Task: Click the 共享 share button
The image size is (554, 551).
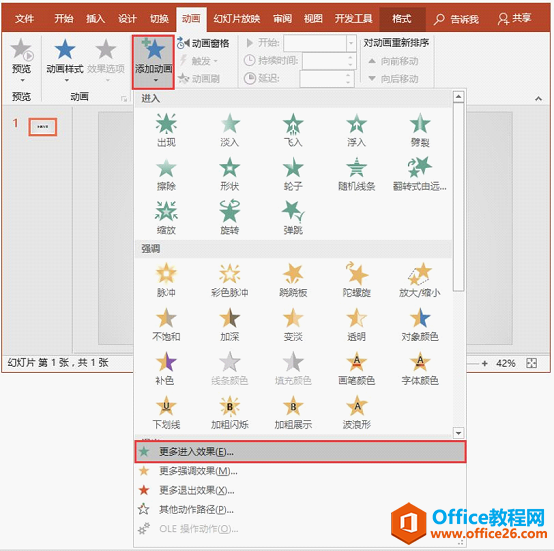Action: point(514,18)
